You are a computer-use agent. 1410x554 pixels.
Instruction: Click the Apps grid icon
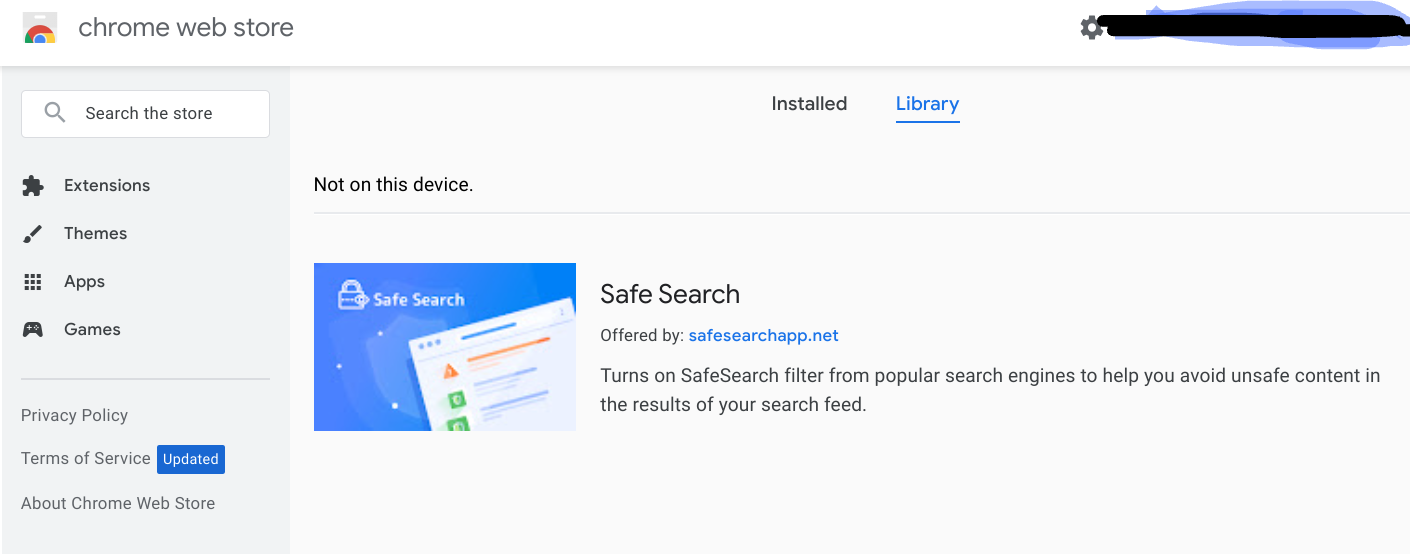click(33, 282)
